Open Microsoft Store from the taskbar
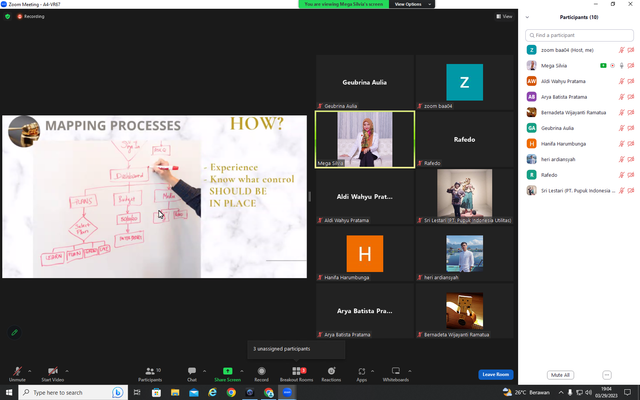 click(156, 392)
